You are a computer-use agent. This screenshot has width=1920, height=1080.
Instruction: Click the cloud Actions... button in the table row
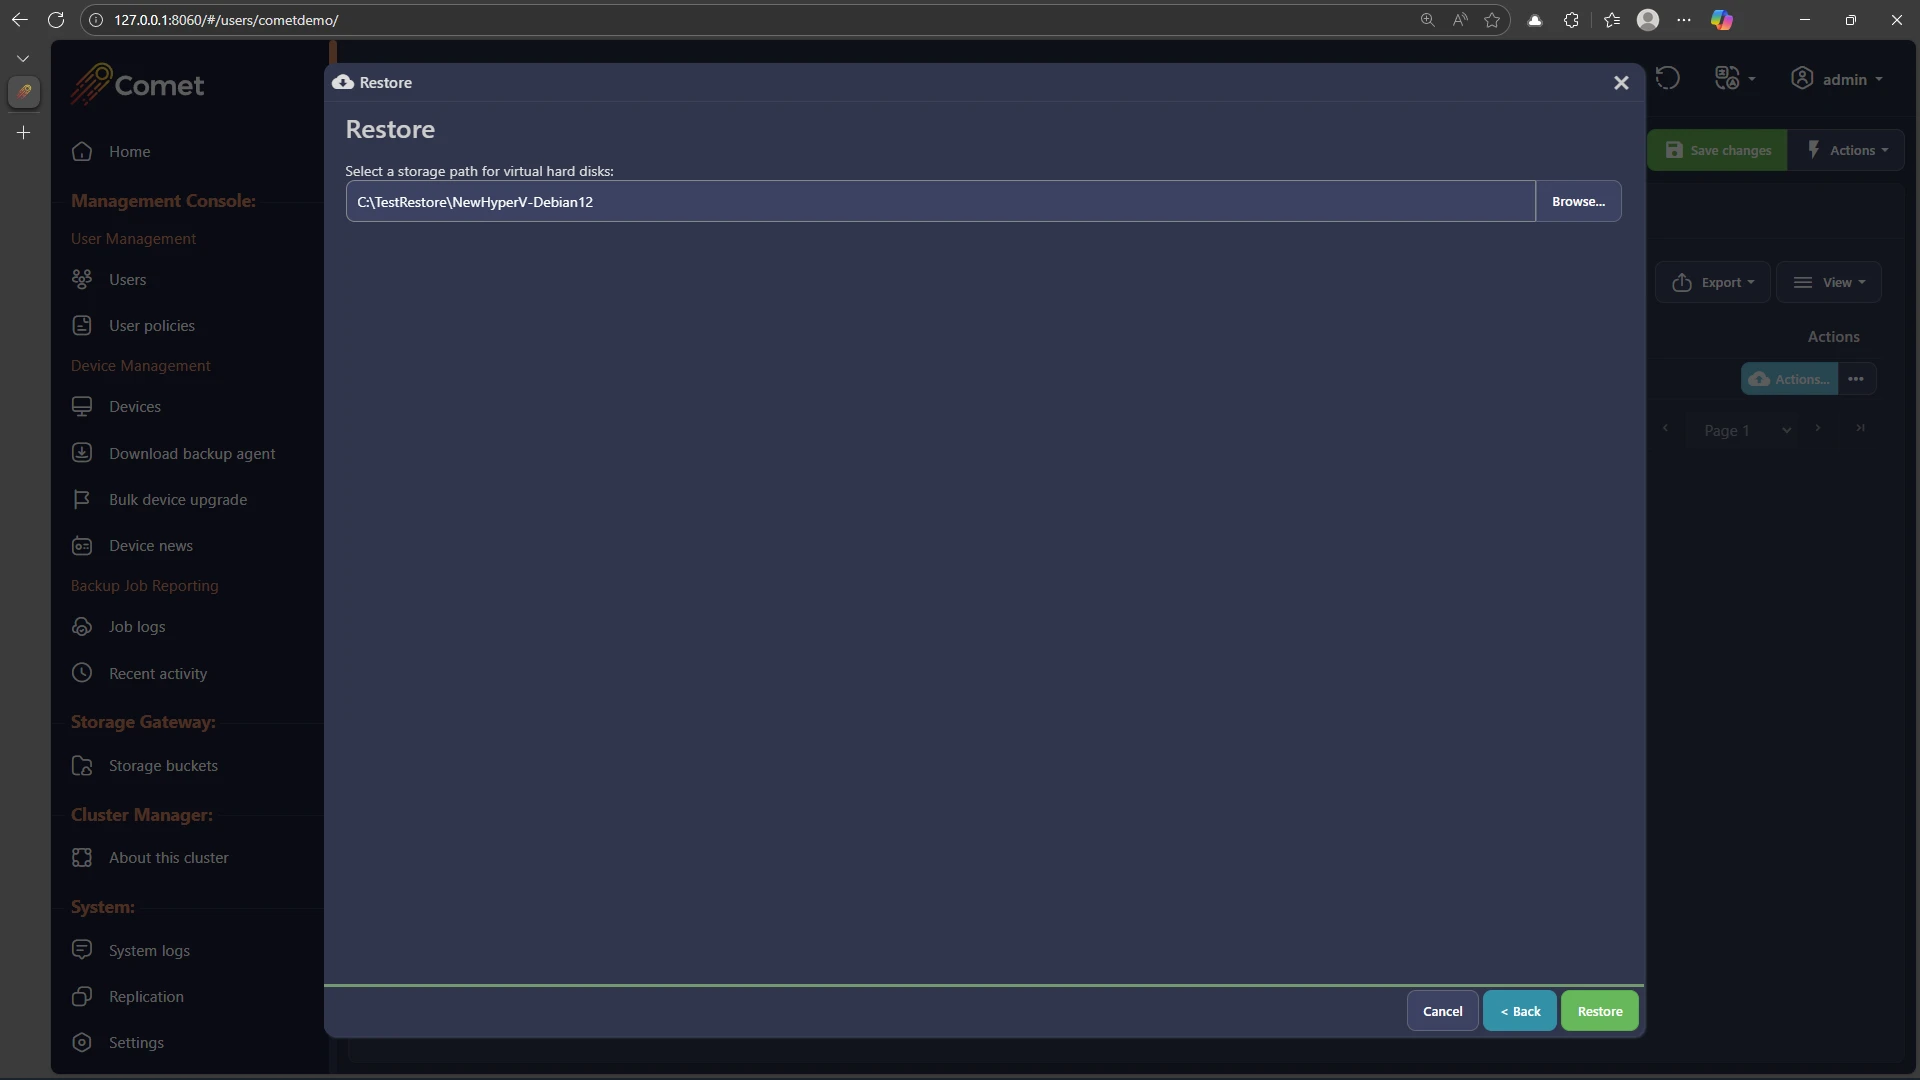click(x=1789, y=379)
